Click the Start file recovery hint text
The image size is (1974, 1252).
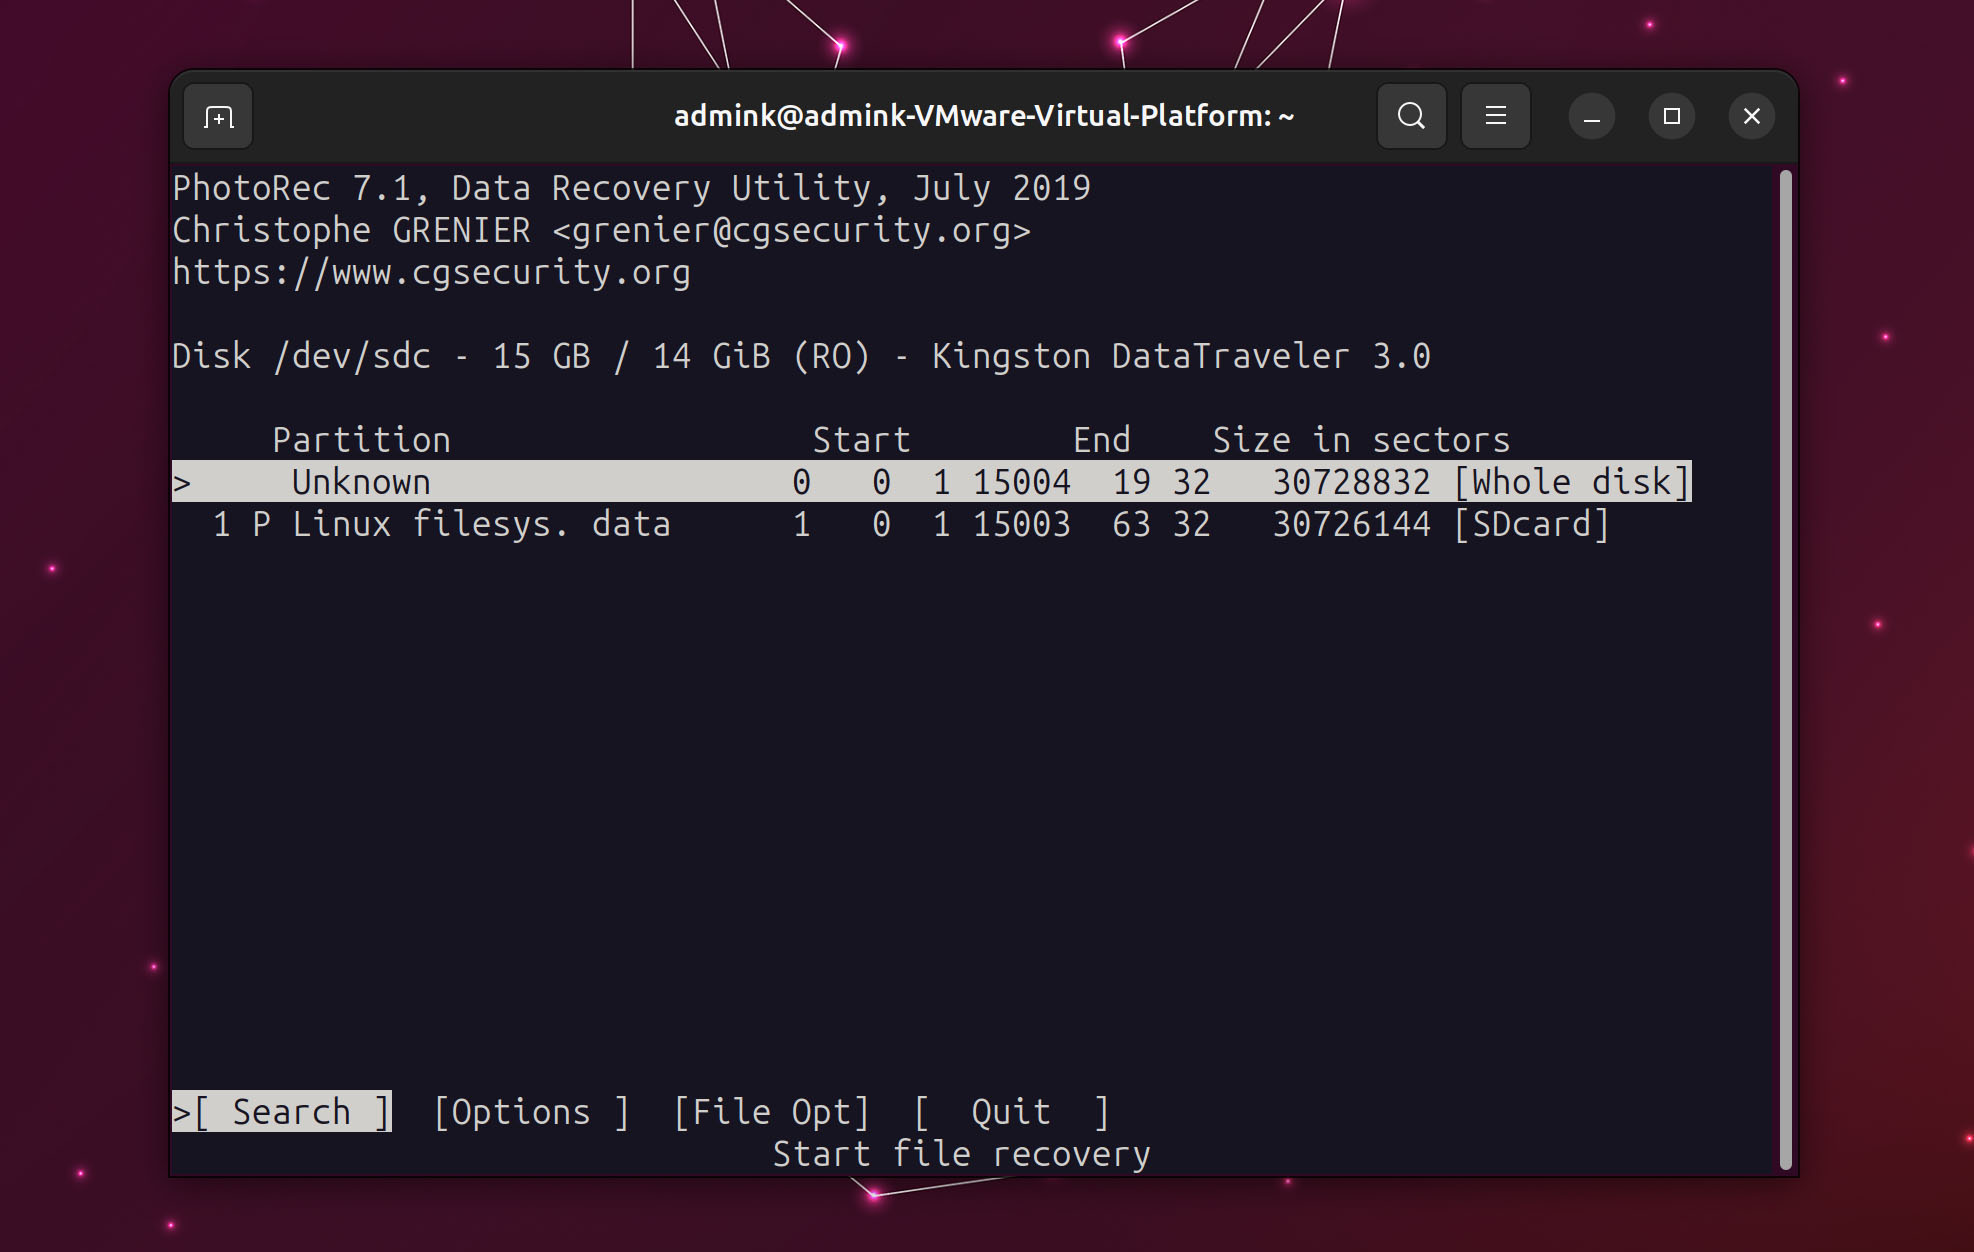click(961, 1154)
